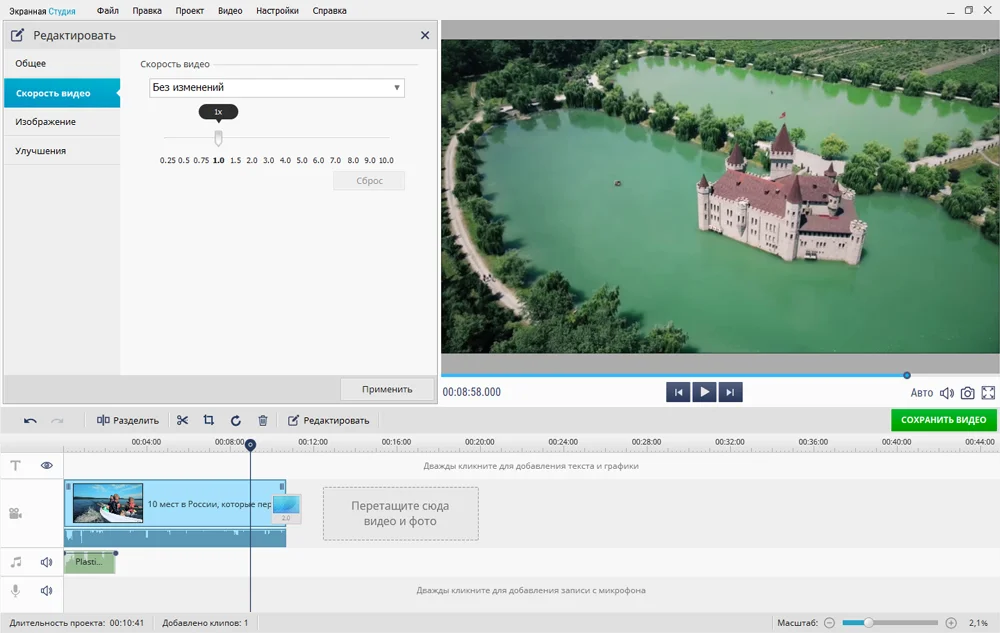The width and height of the screenshot is (1000, 633).
Task: Click Добавлено клипов: 1 status text
Action: click(x=205, y=623)
